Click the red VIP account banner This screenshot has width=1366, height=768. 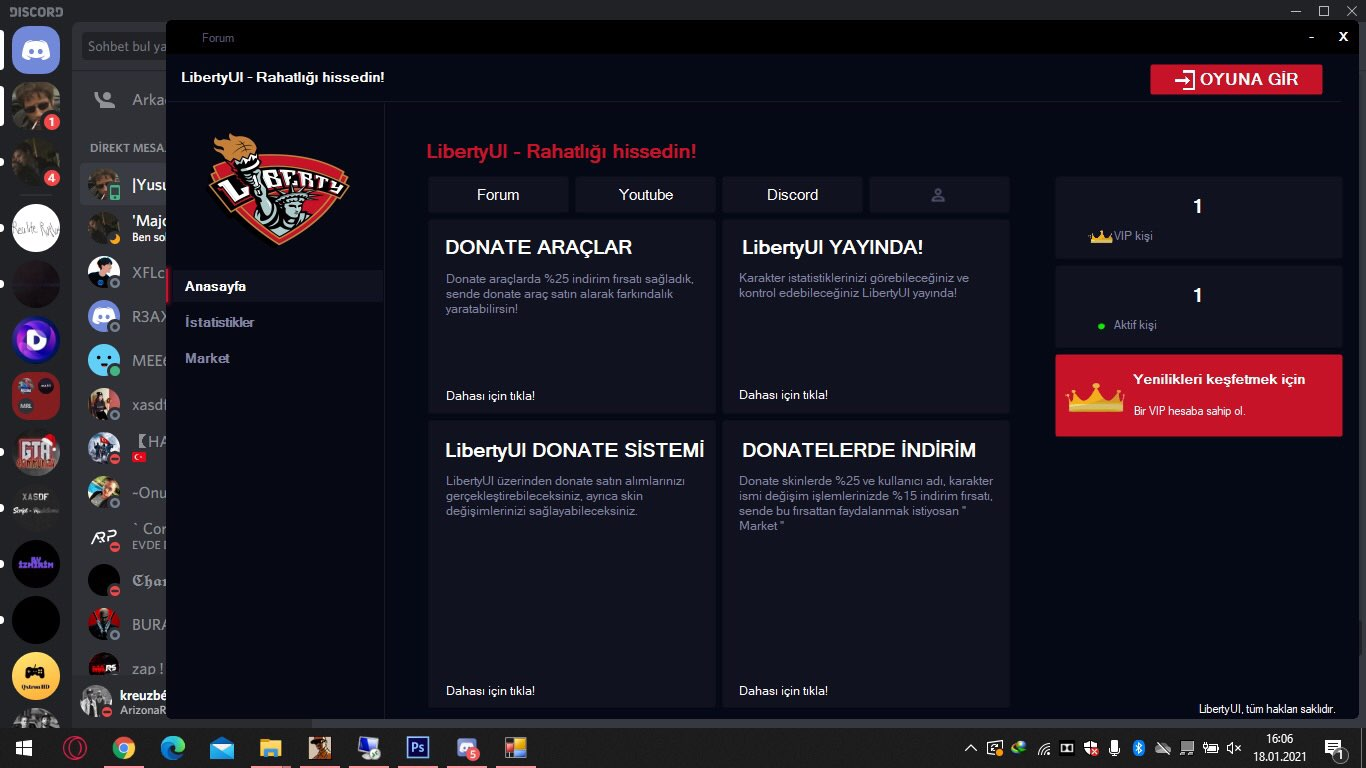click(x=1198, y=395)
